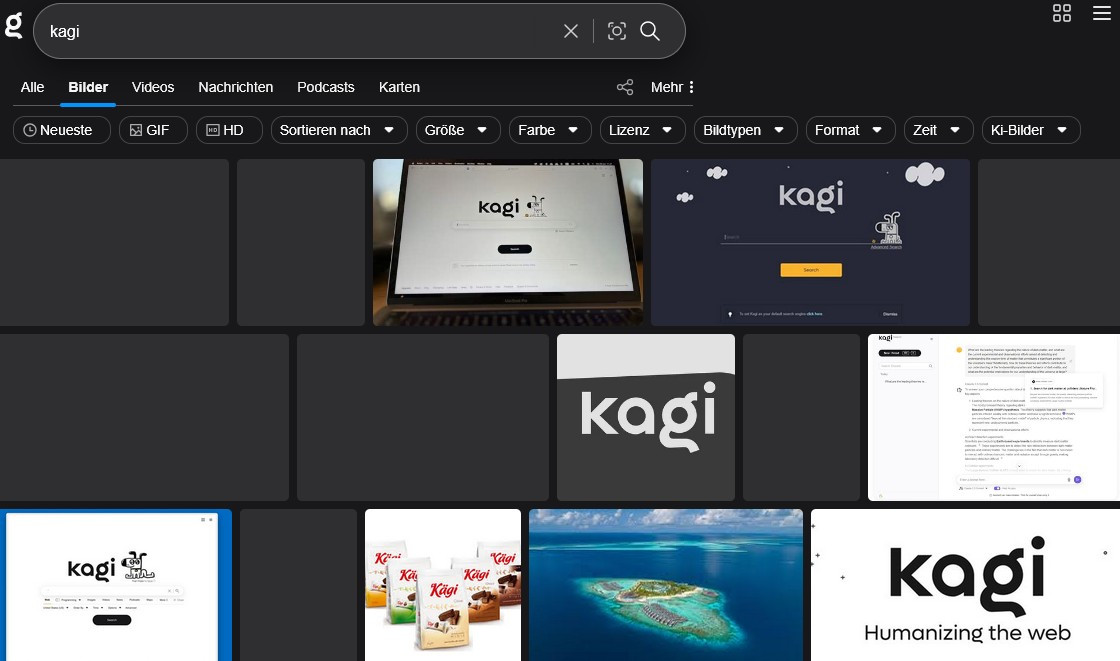Open the dark Kagi page with orange button
This screenshot has width=1120, height=661.
pyautogui.click(x=810, y=242)
